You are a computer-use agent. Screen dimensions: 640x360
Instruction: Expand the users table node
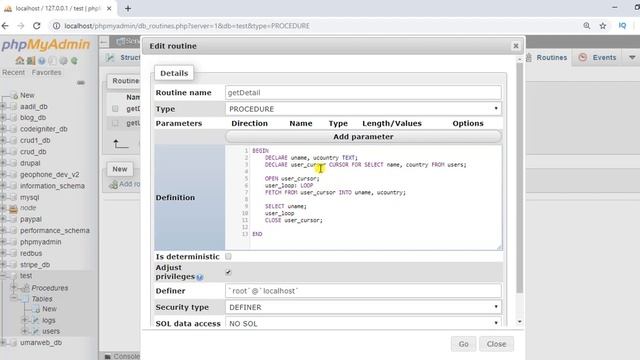coord(25,331)
